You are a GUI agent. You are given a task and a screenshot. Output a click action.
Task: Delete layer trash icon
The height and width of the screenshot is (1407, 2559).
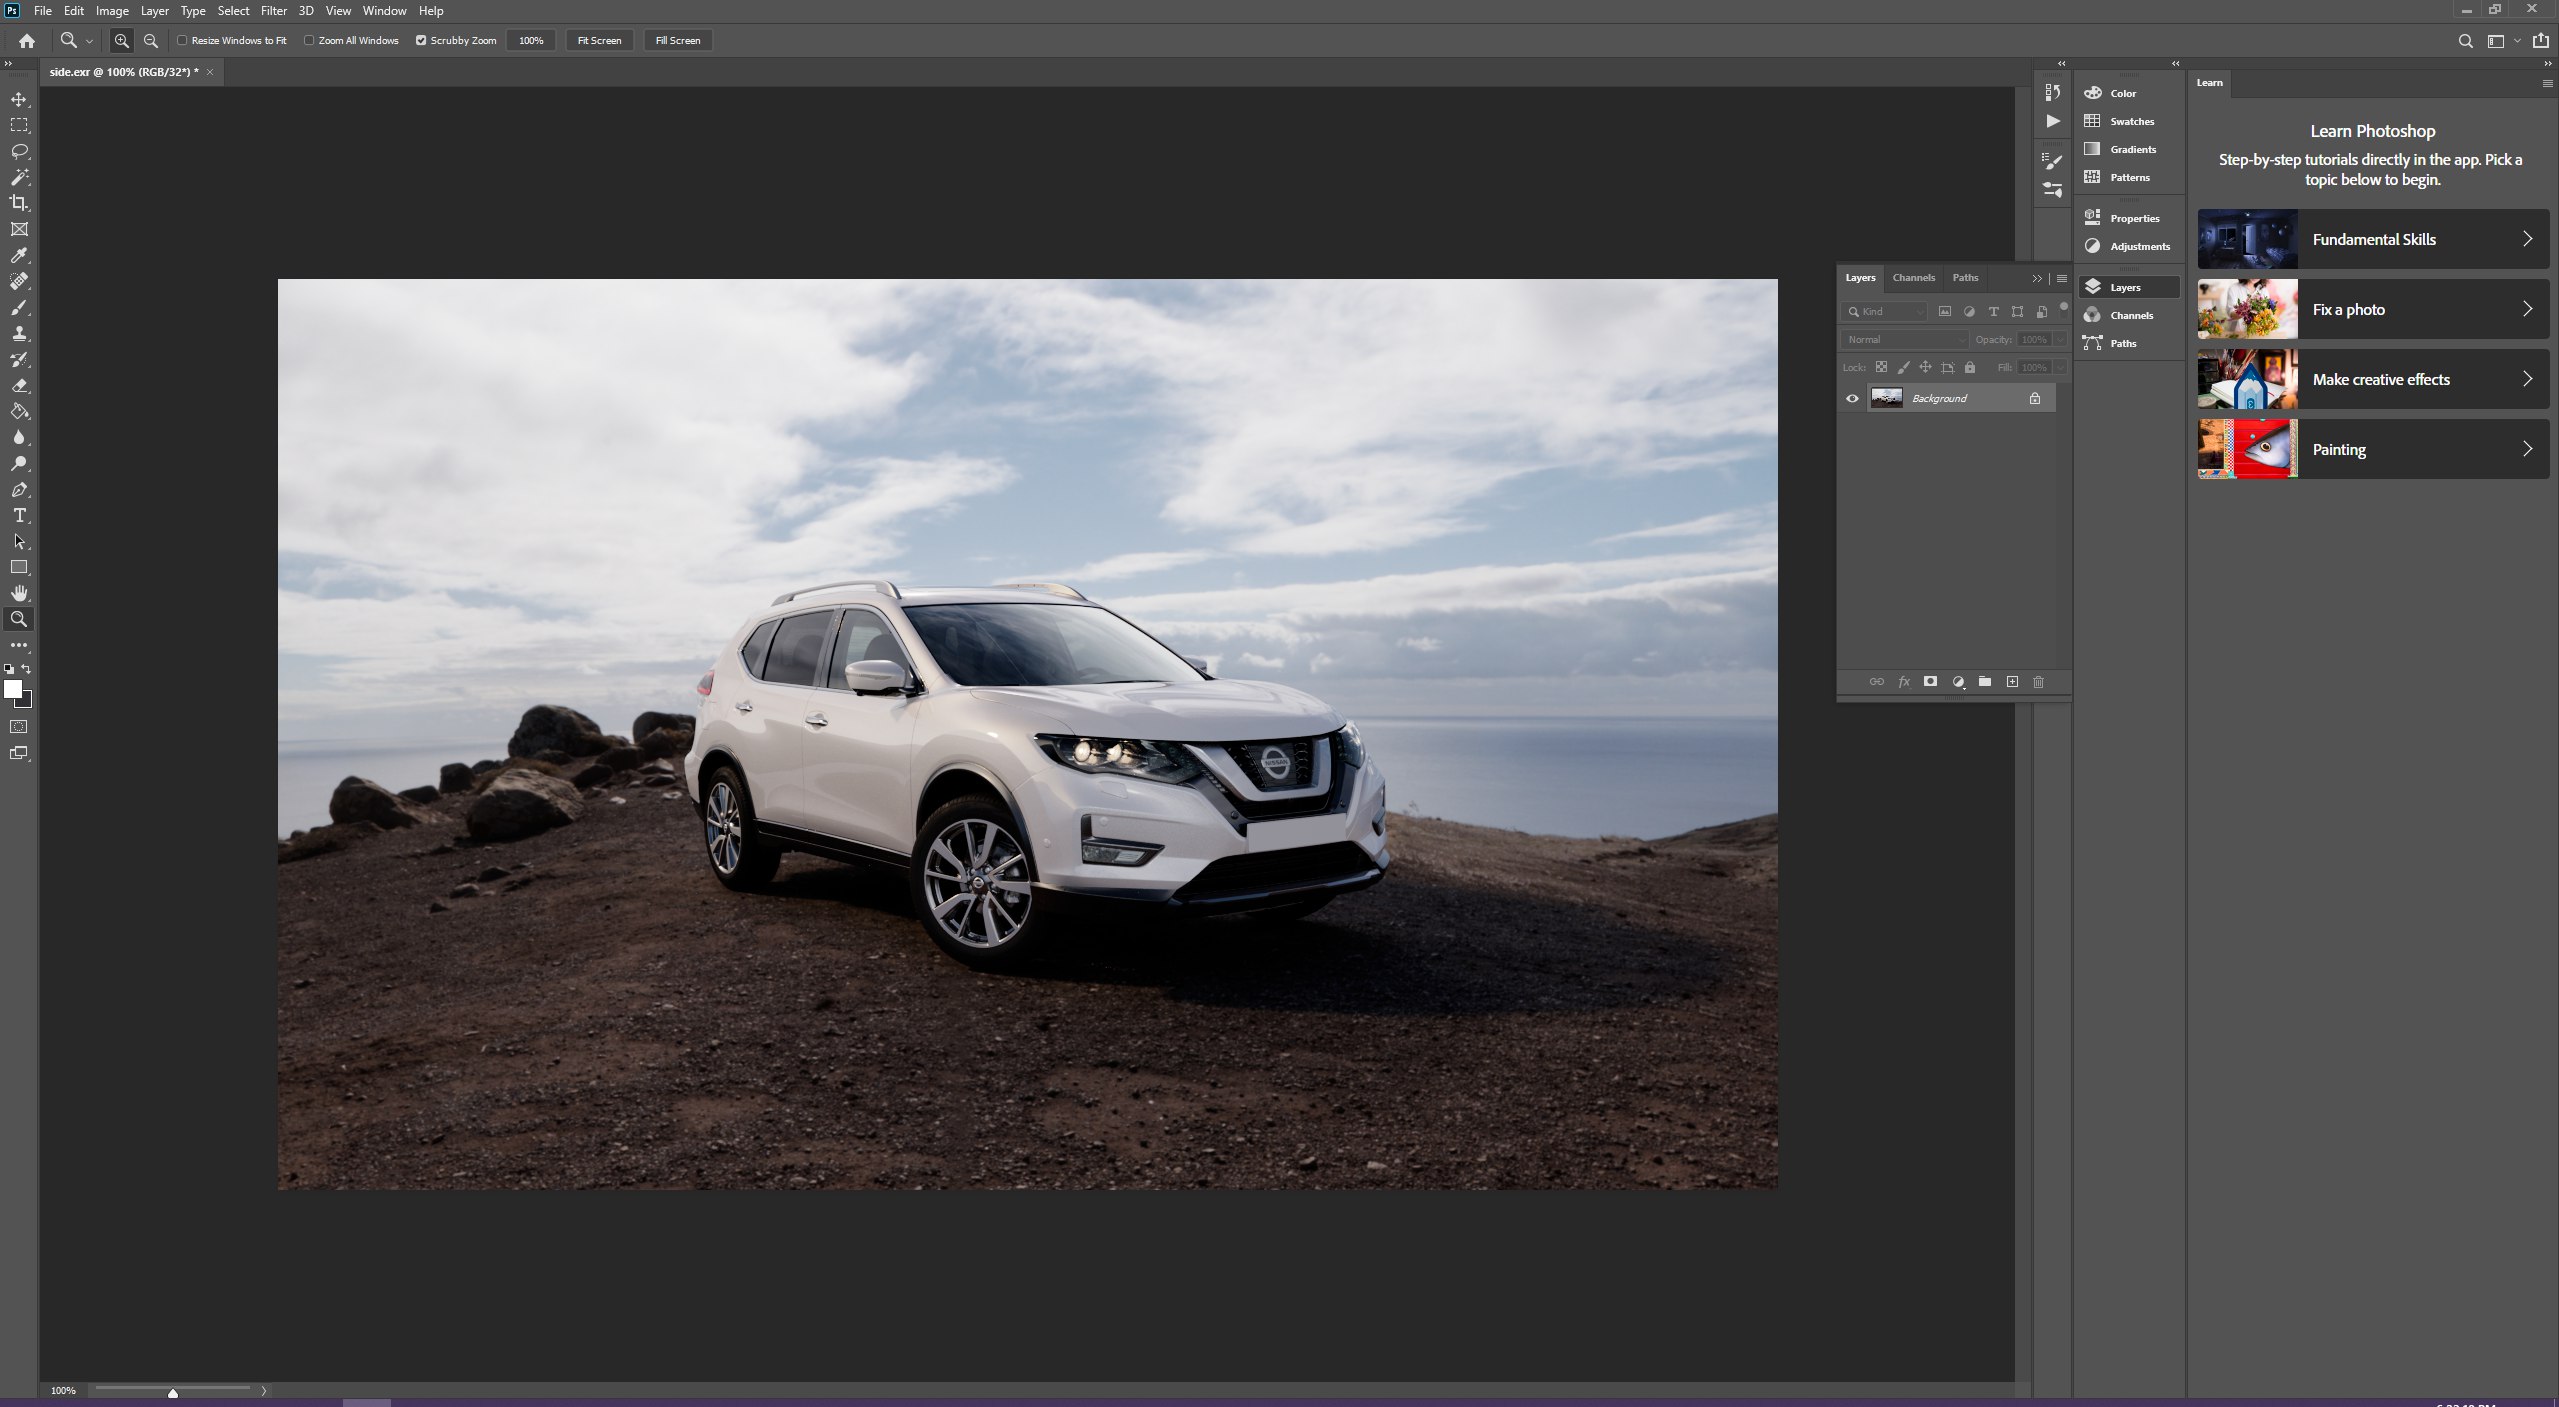pos(2038,682)
